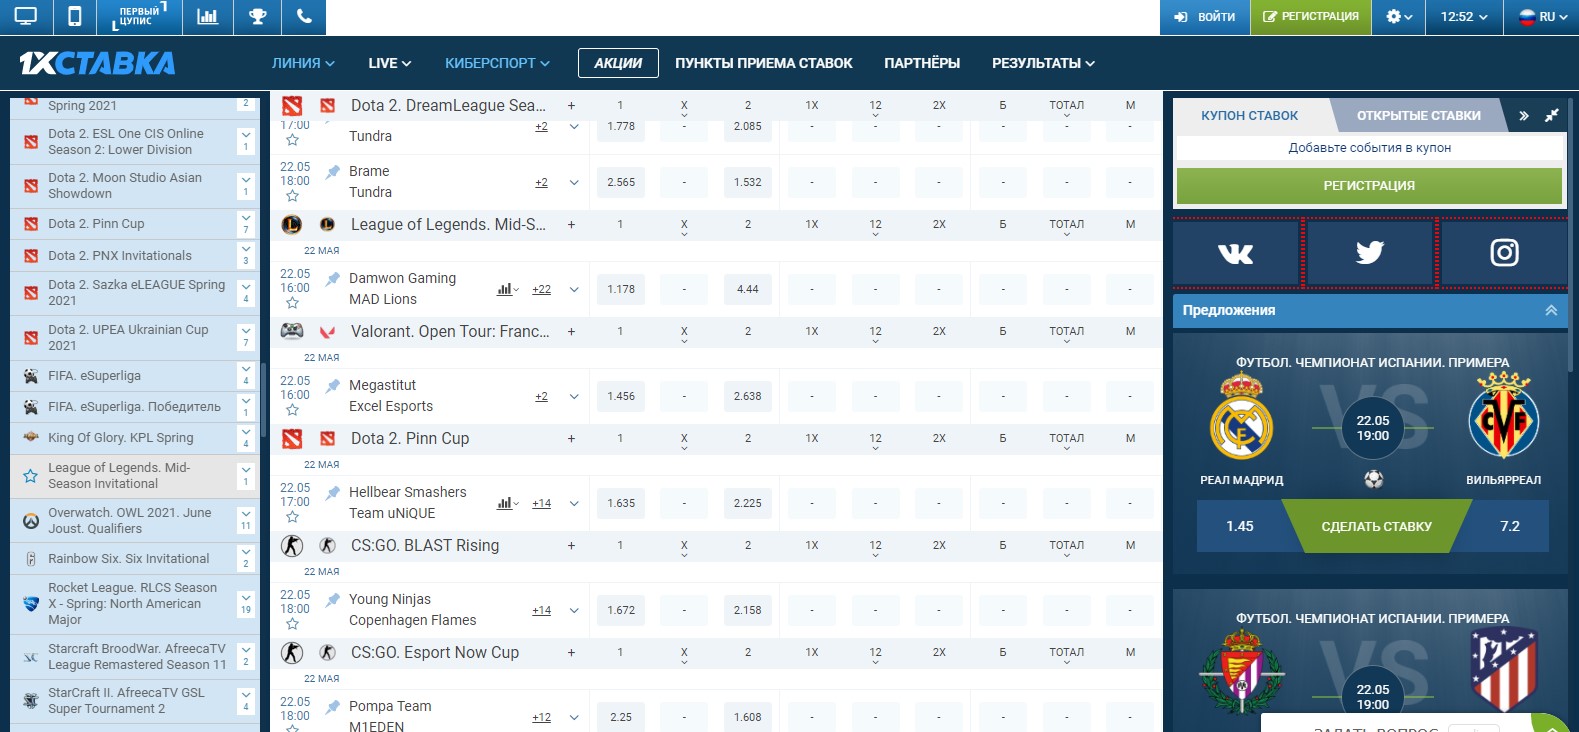Open the ПАРТНЁРЫ link
Image resolution: width=1579 pixels, height=732 pixels.
tap(922, 63)
